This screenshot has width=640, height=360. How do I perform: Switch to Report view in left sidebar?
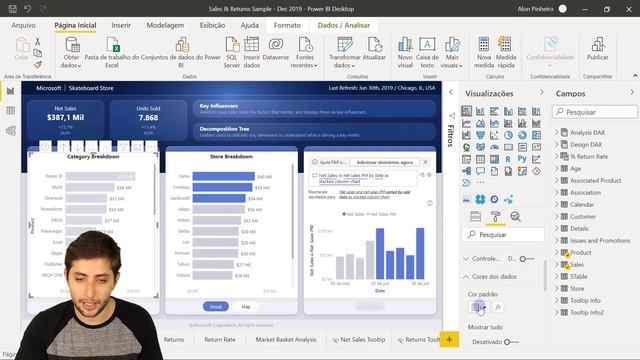coord(11,91)
